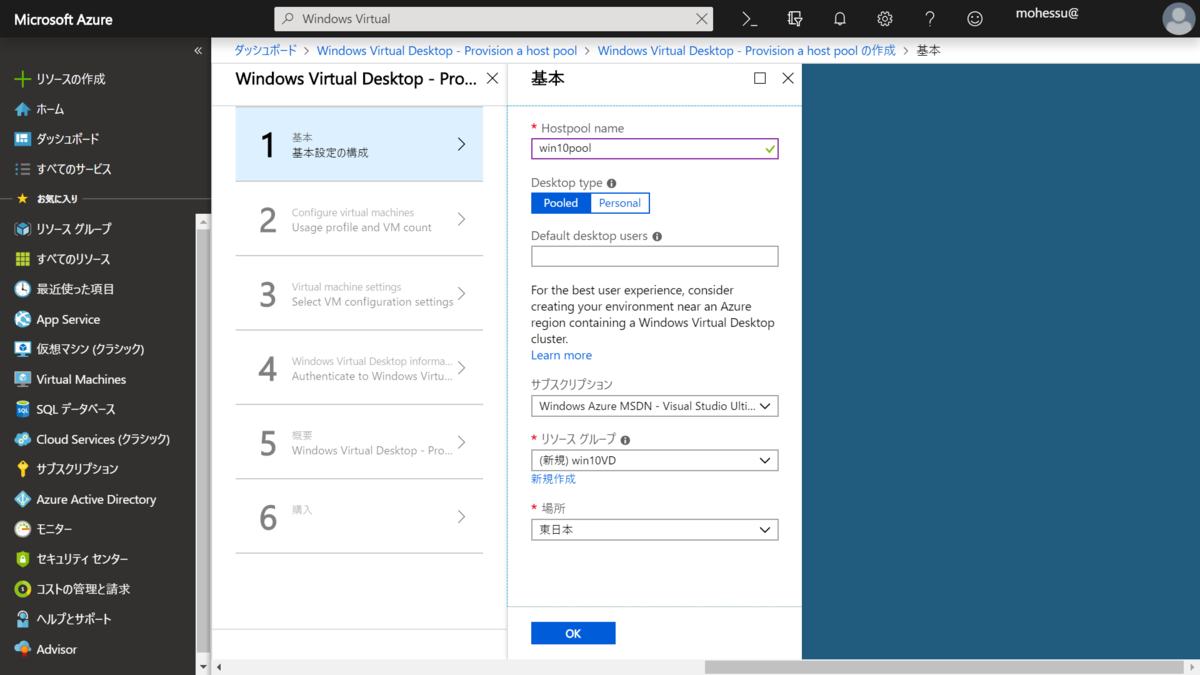
Task: Maximize the 基本 blade
Action: pyautogui.click(x=760, y=78)
